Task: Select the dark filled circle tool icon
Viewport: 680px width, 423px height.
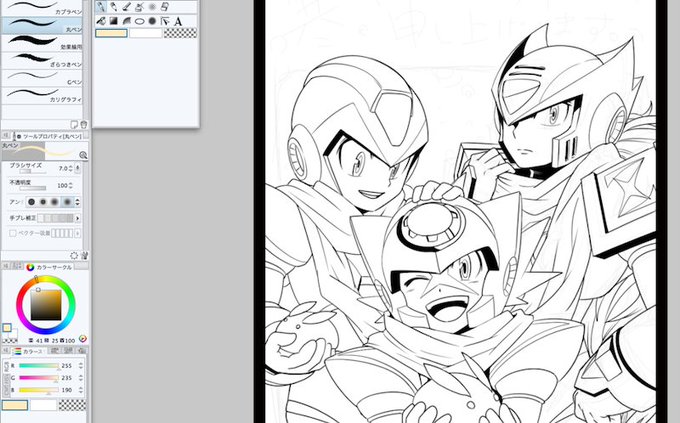Action: 152,21
